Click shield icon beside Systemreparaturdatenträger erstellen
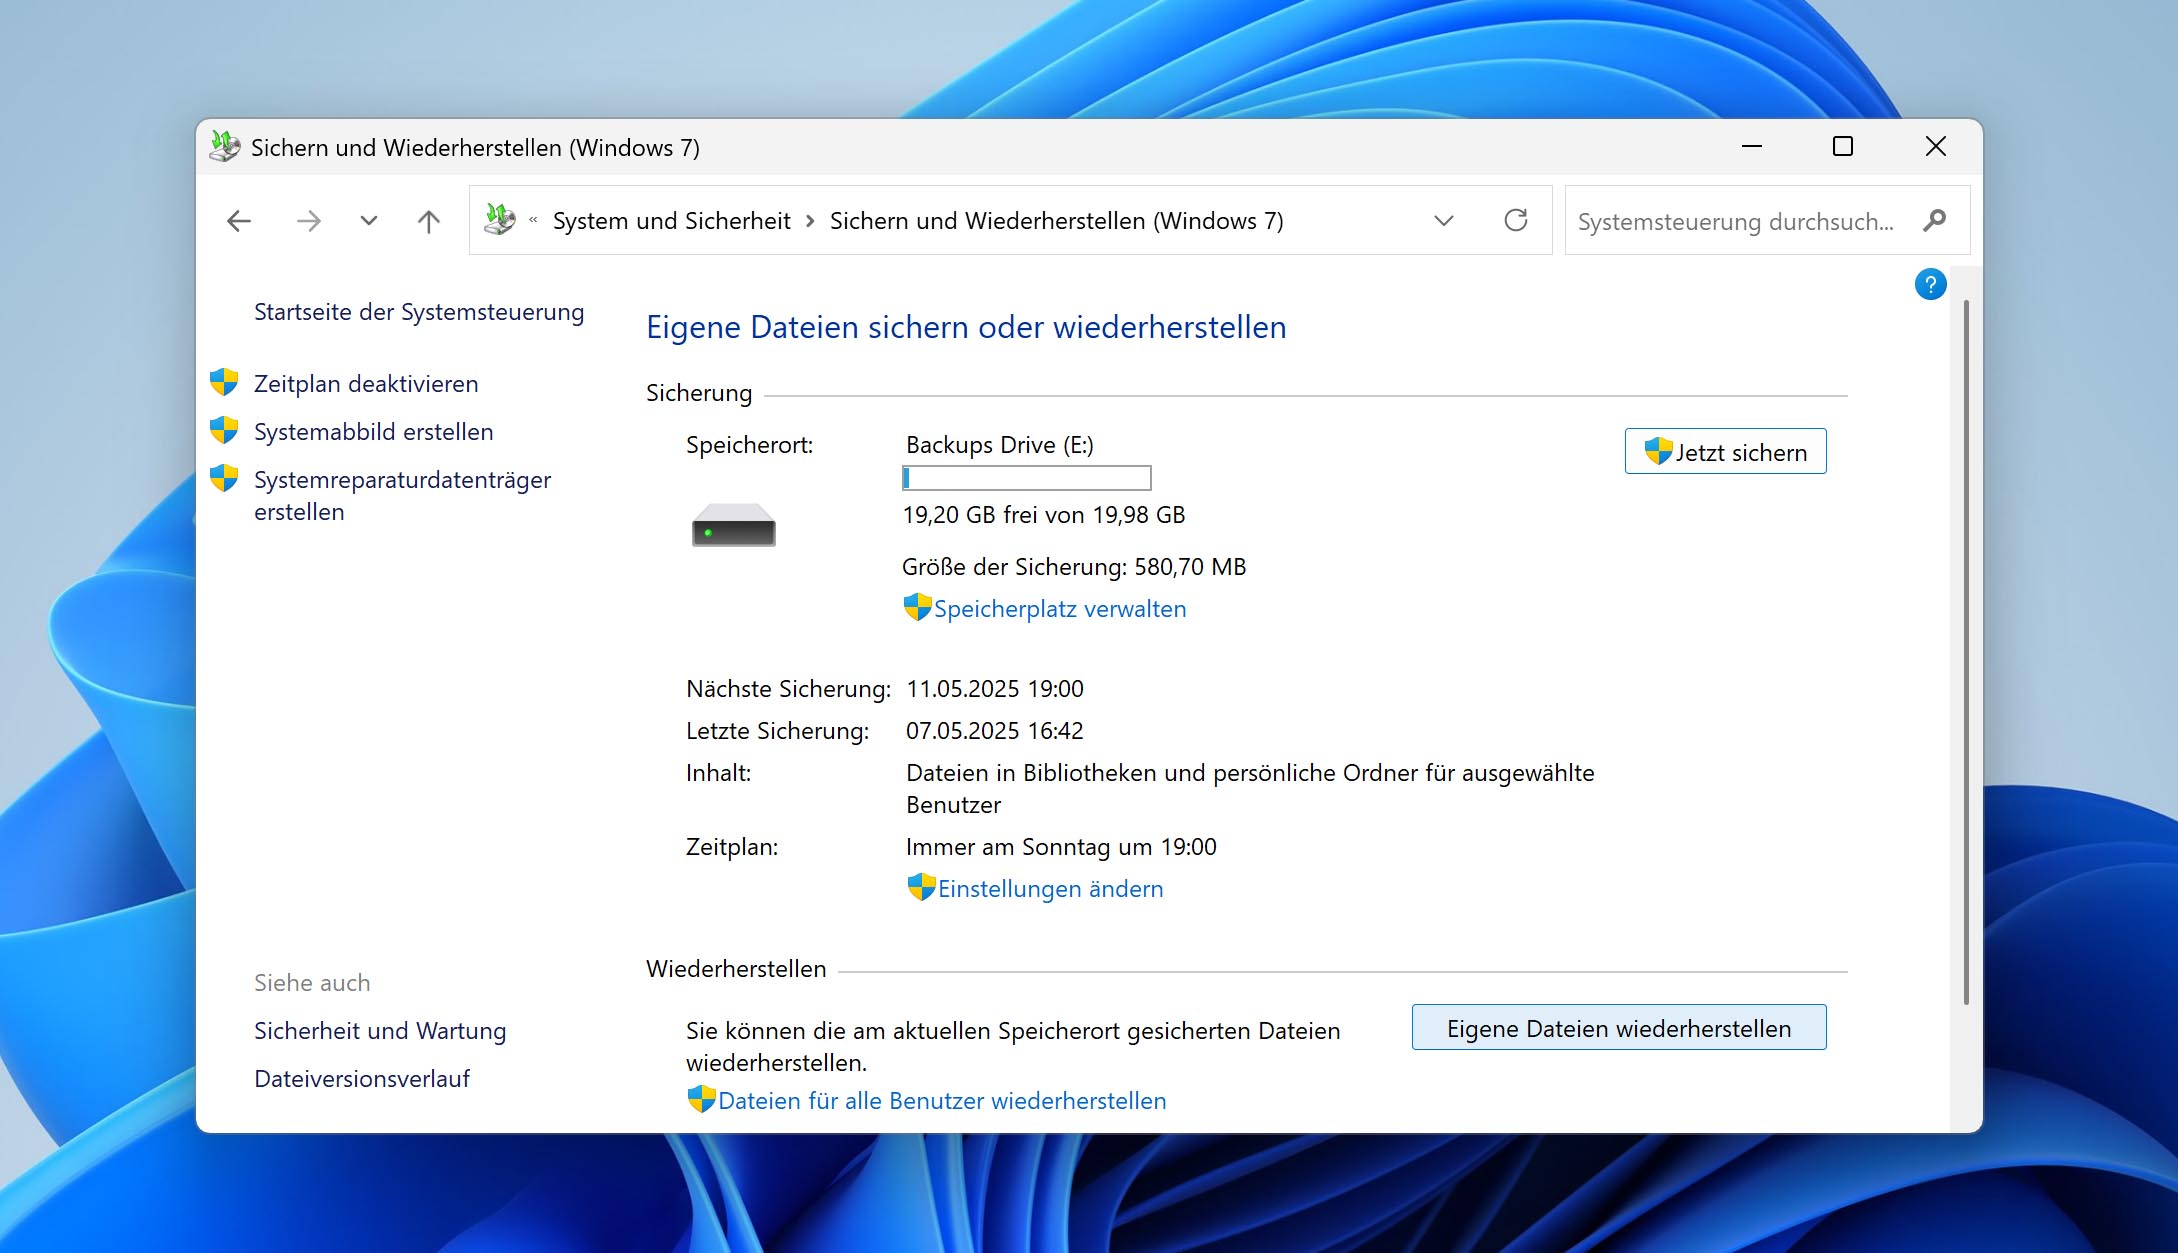 click(224, 478)
